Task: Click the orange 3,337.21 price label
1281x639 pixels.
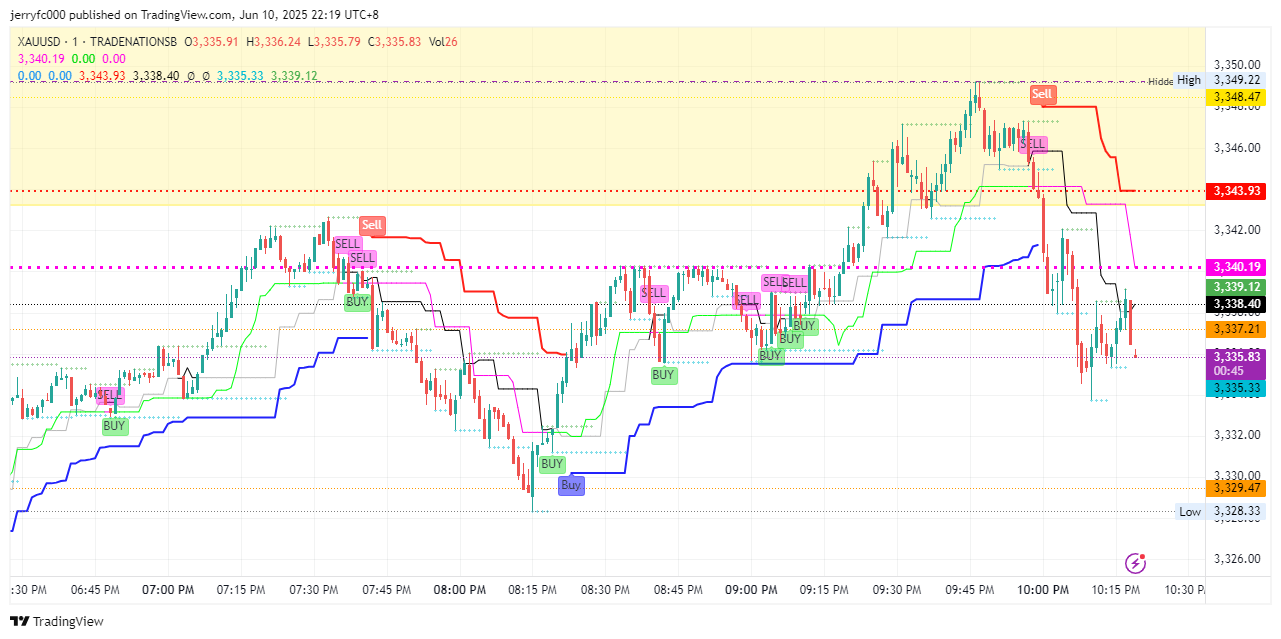Action: 1236,329
